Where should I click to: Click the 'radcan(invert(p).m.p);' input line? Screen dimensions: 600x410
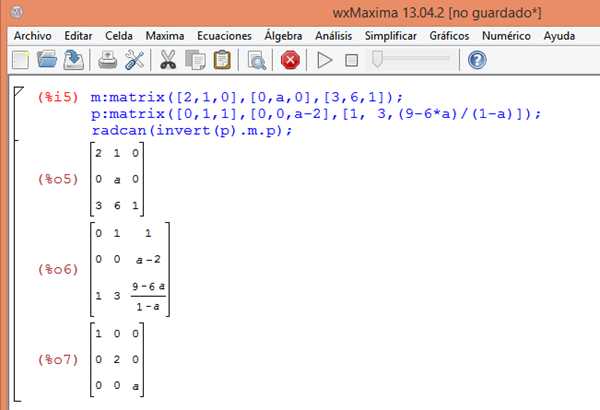coord(191,131)
